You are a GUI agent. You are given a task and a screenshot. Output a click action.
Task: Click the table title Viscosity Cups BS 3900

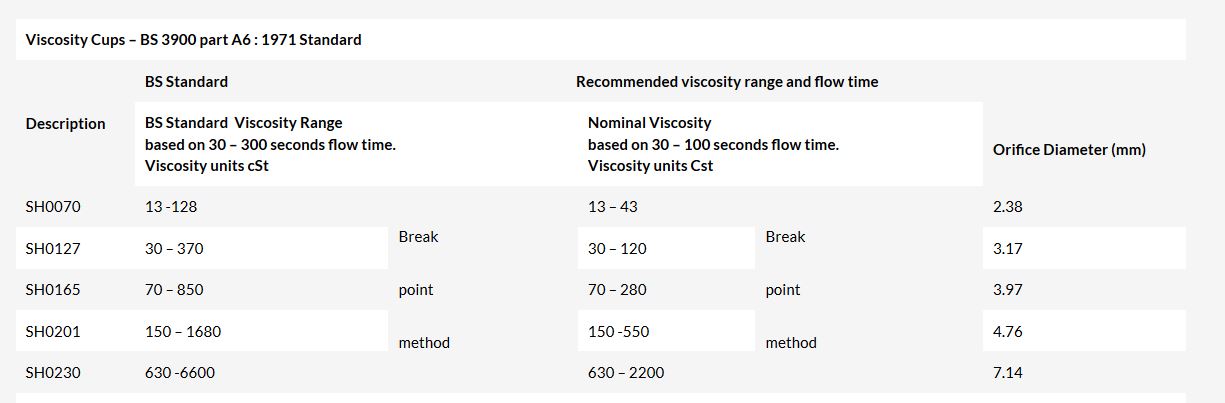194,40
